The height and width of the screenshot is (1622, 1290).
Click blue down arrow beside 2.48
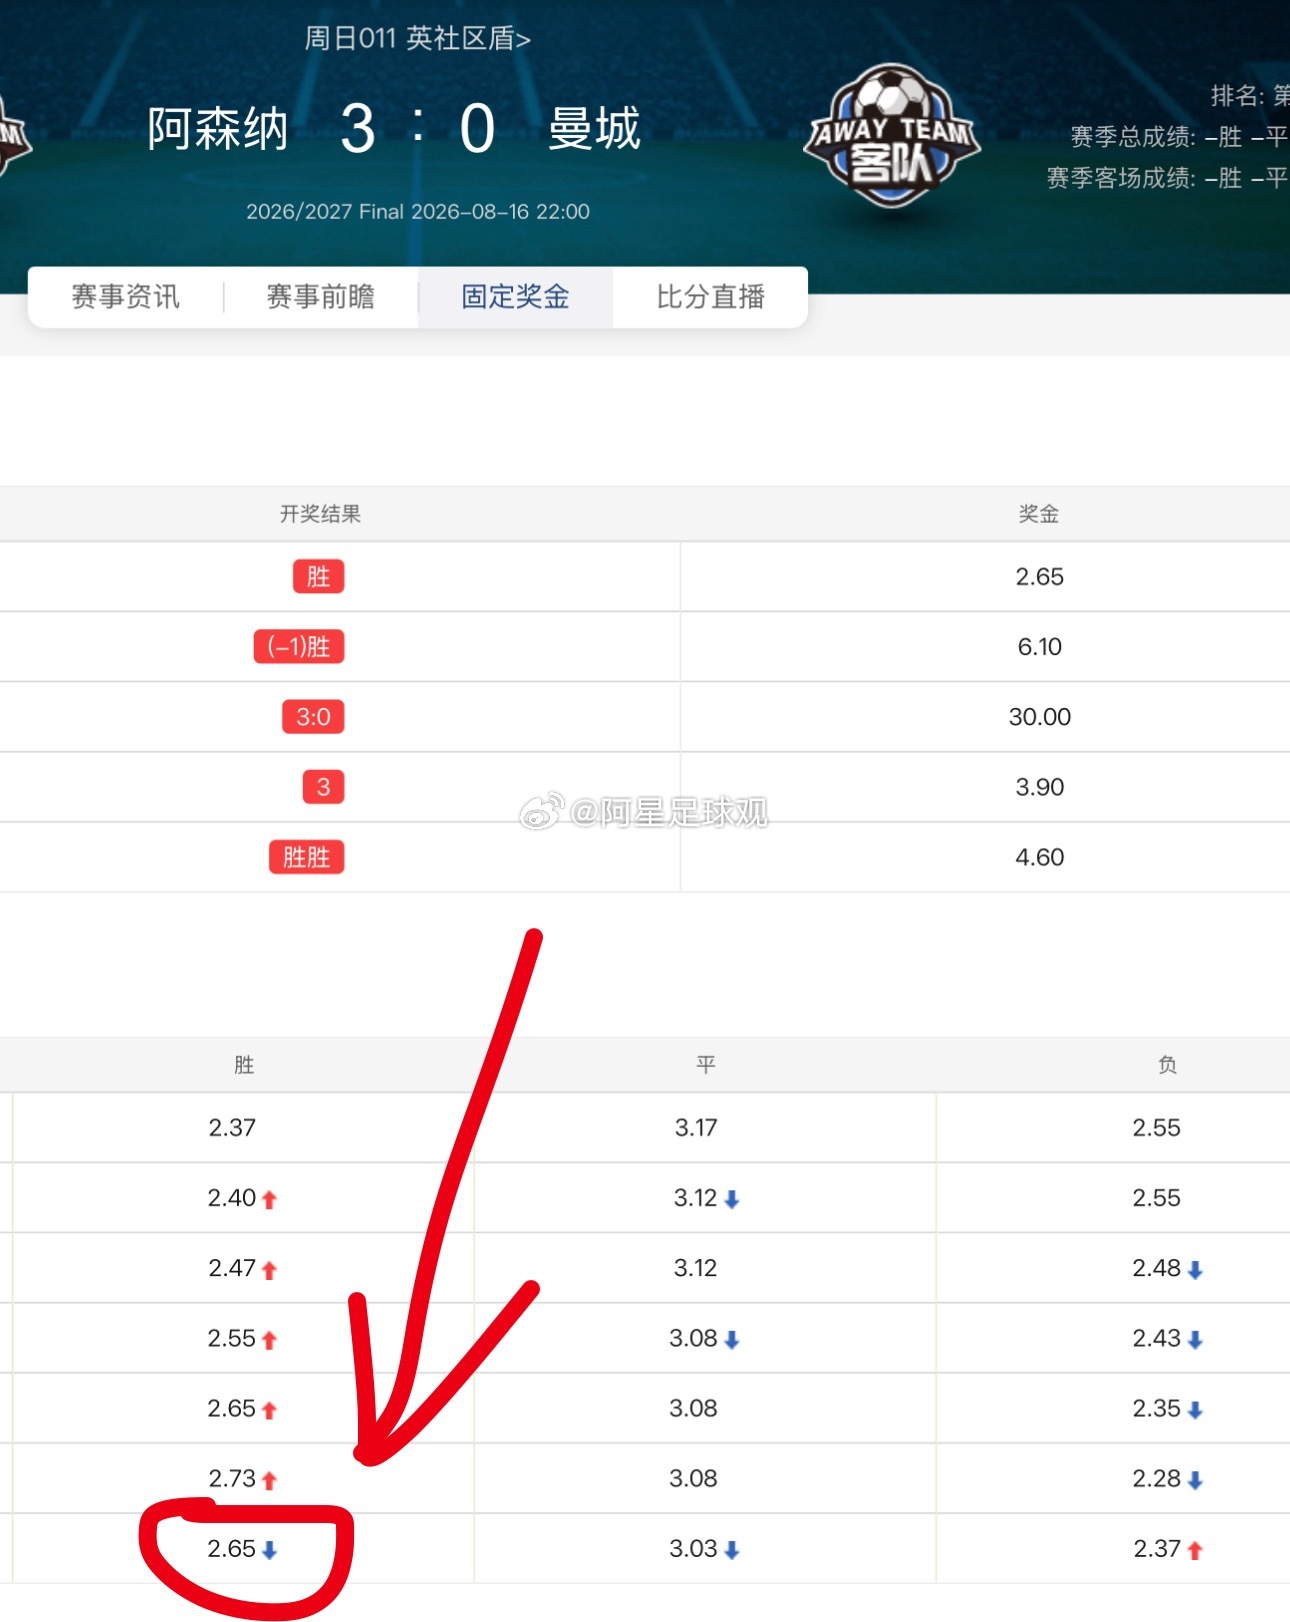point(1195,1270)
